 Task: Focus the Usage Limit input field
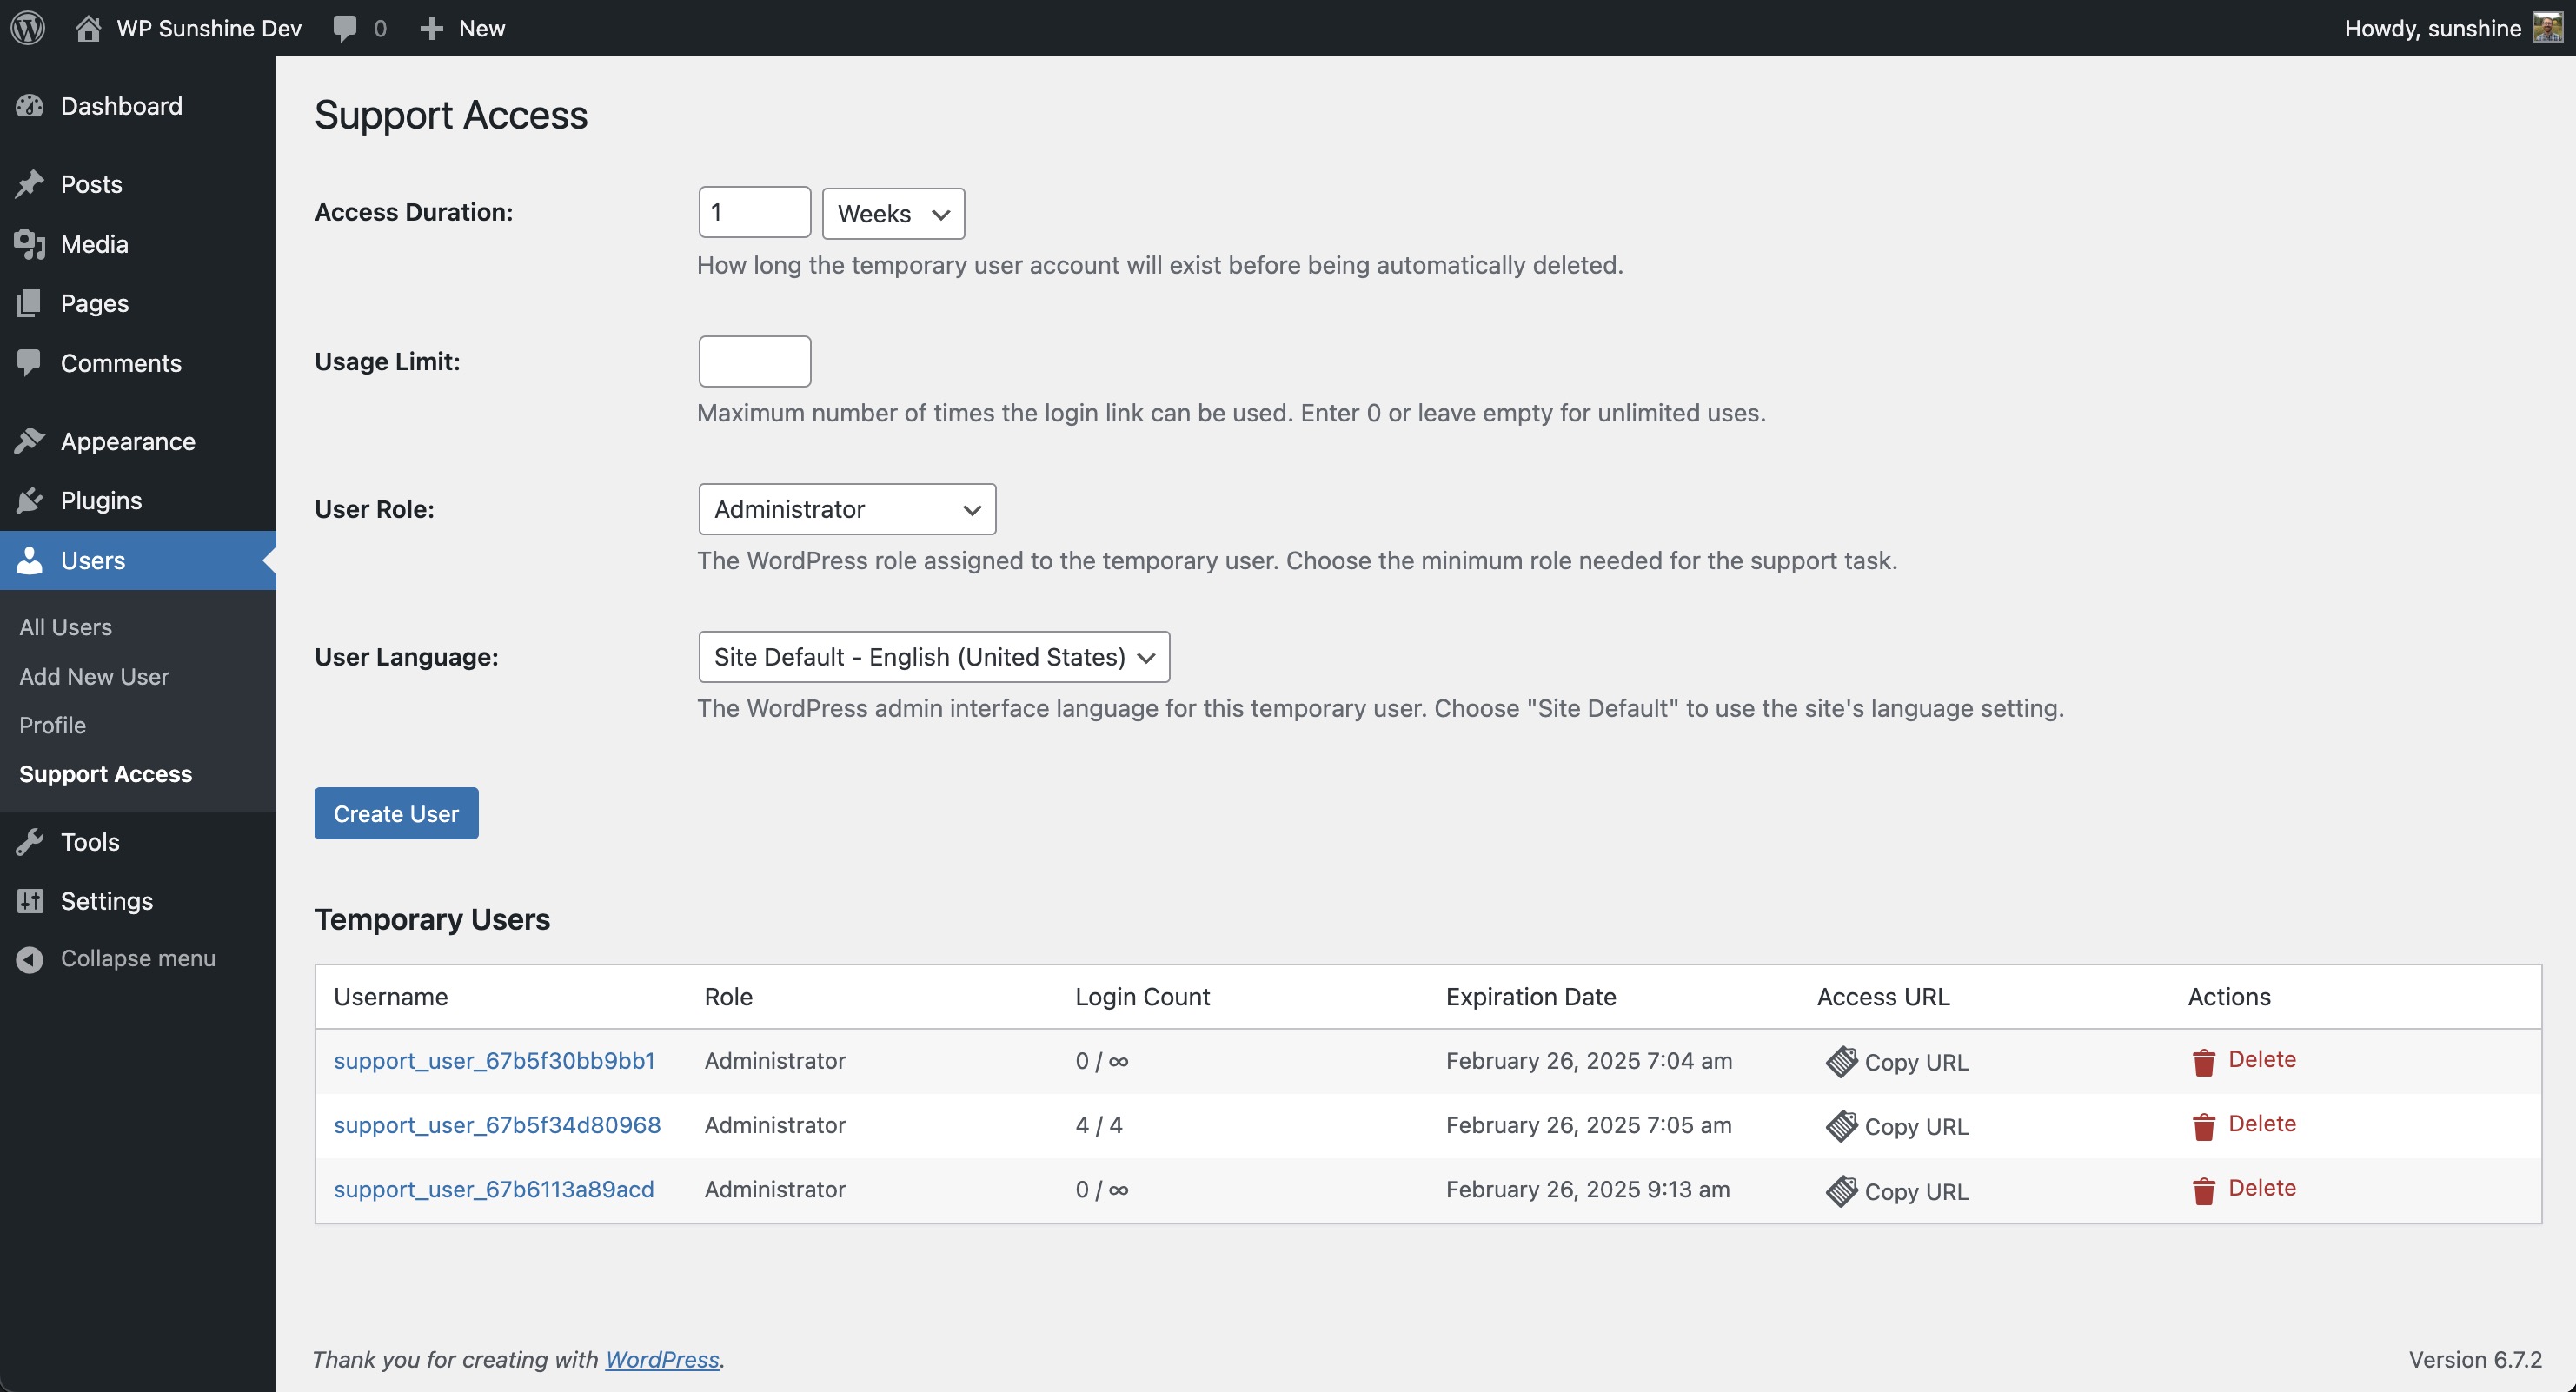[x=754, y=362]
